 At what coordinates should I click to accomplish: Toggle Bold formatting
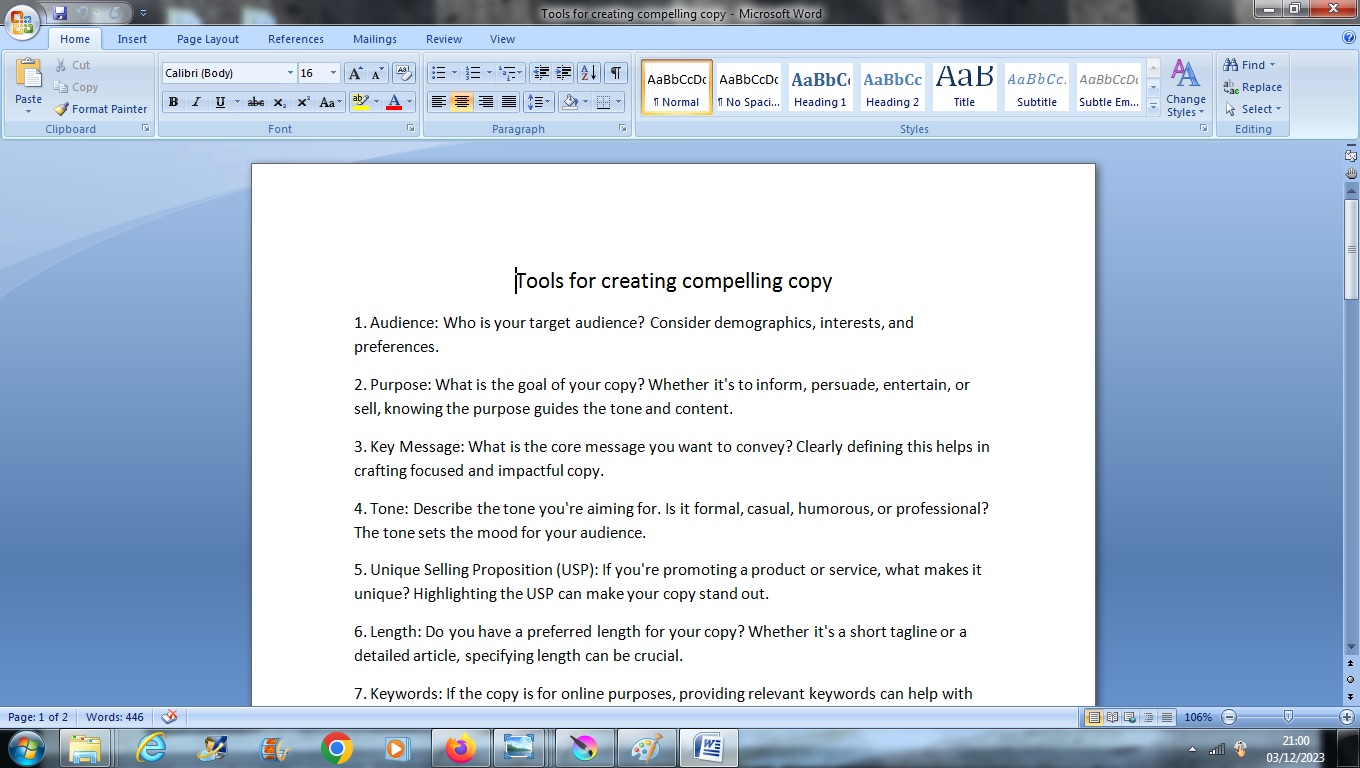(173, 102)
